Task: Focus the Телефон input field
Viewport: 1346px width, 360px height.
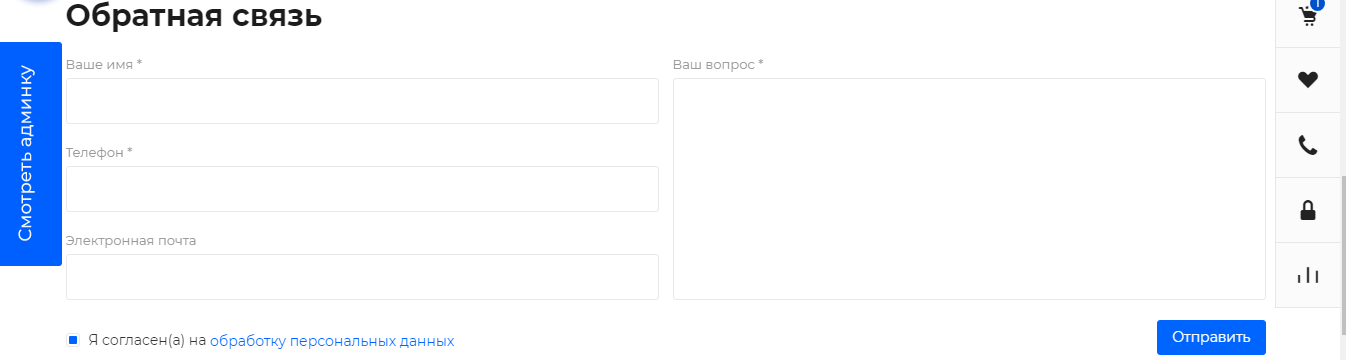Action: [362, 189]
